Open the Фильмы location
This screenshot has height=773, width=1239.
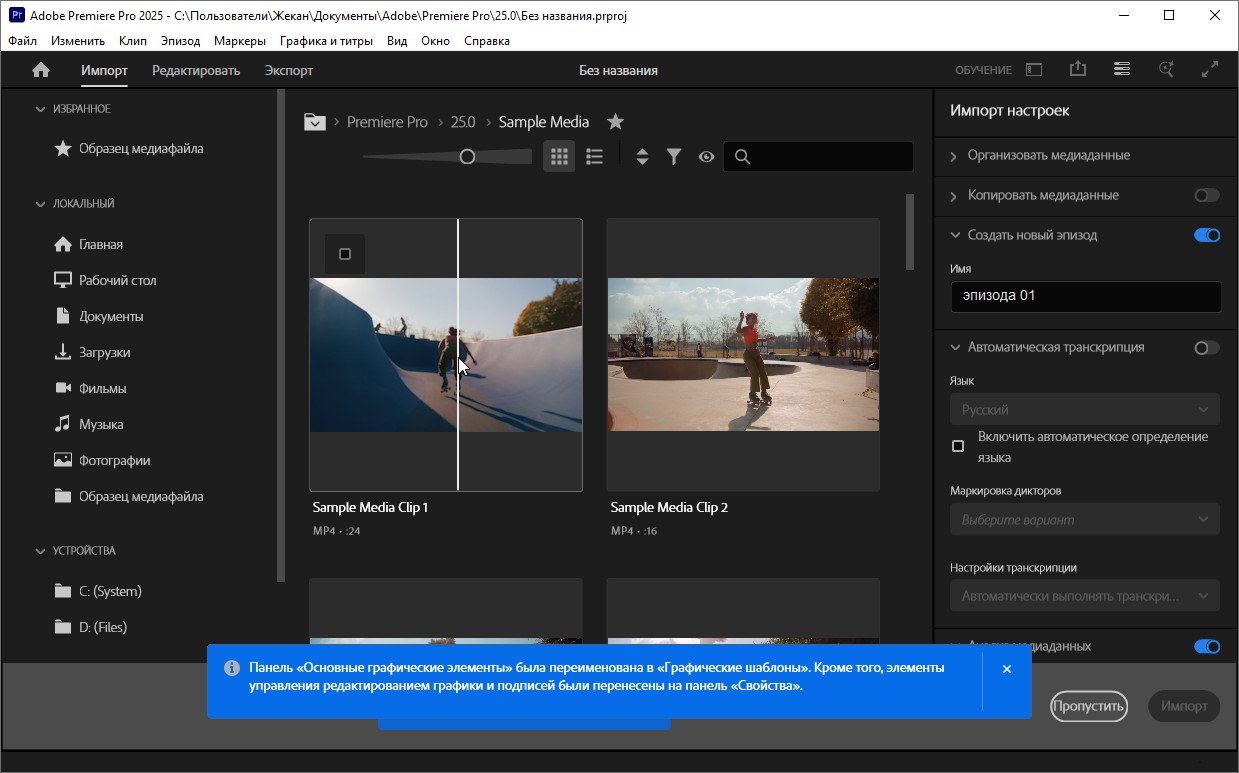90,388
